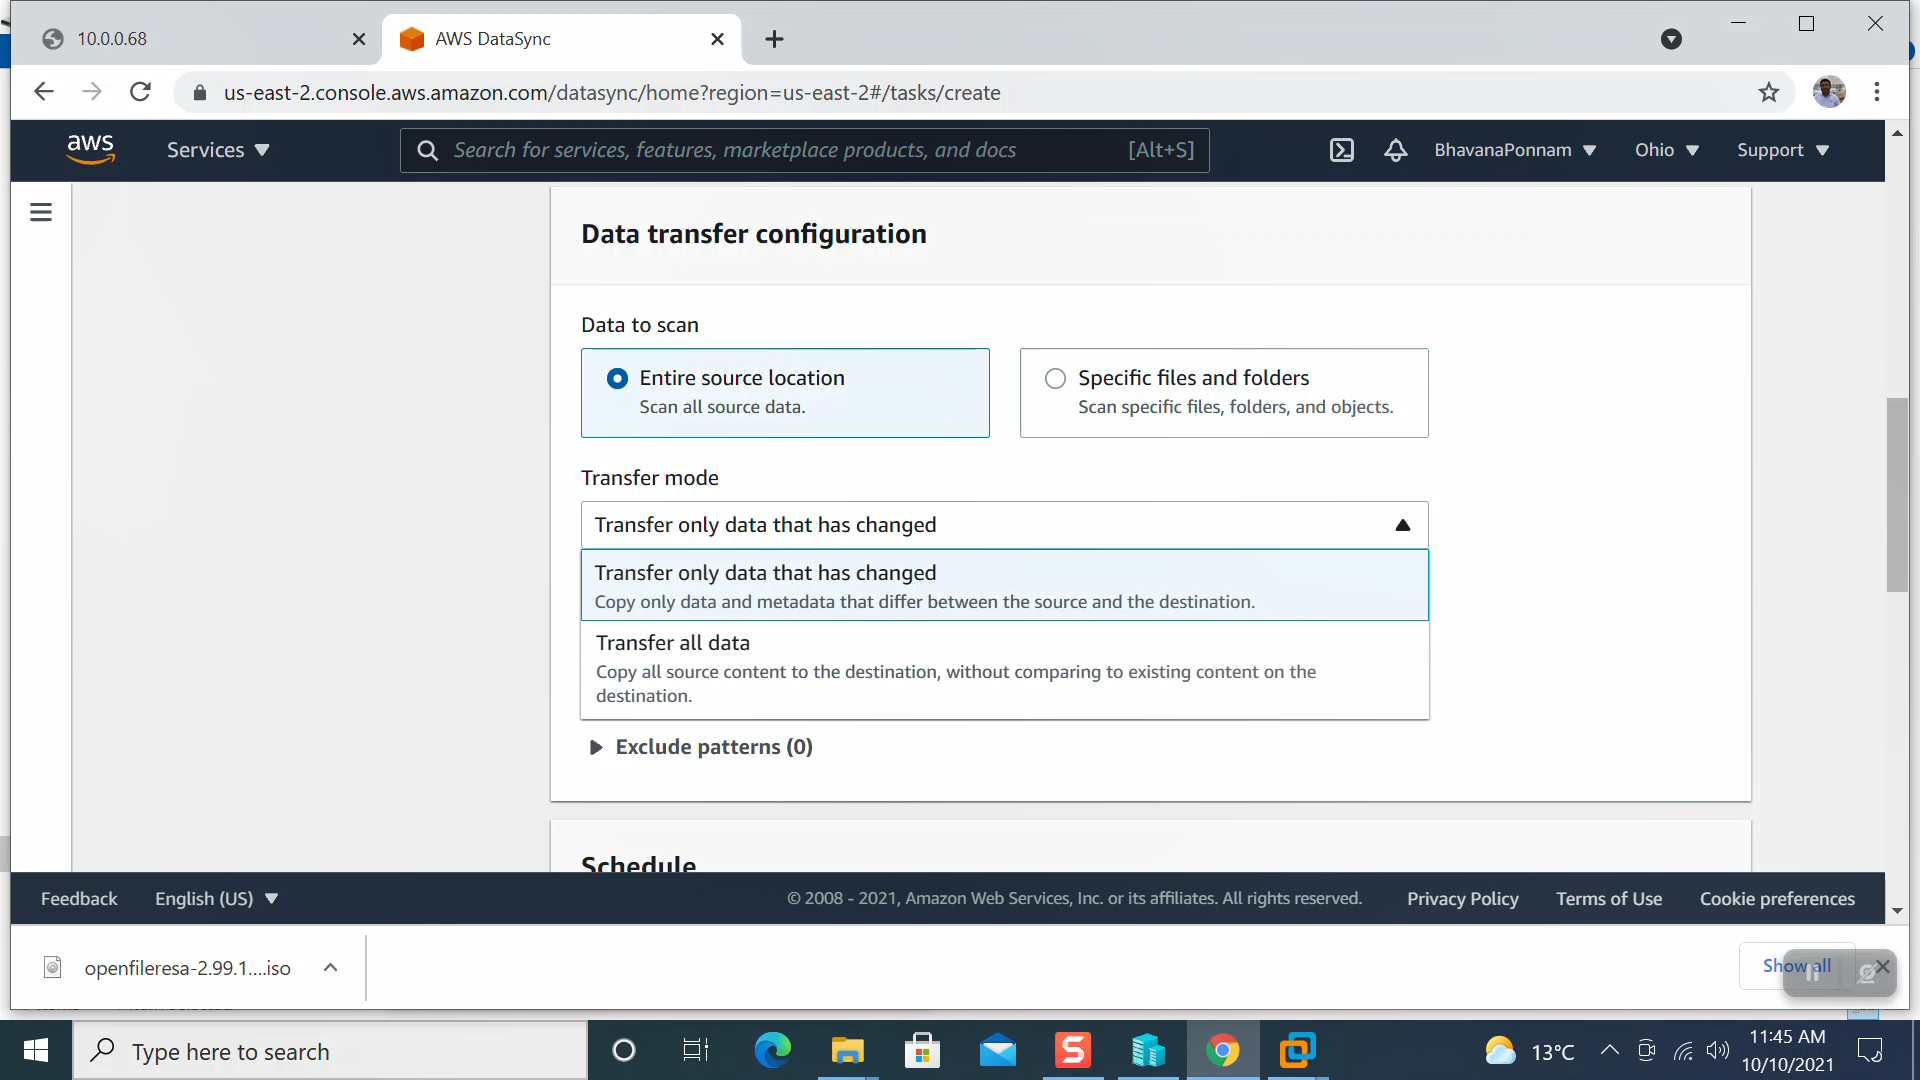Open the AWS notifications bell
Screen dimensions: 1920x1080
(1395, 150)
